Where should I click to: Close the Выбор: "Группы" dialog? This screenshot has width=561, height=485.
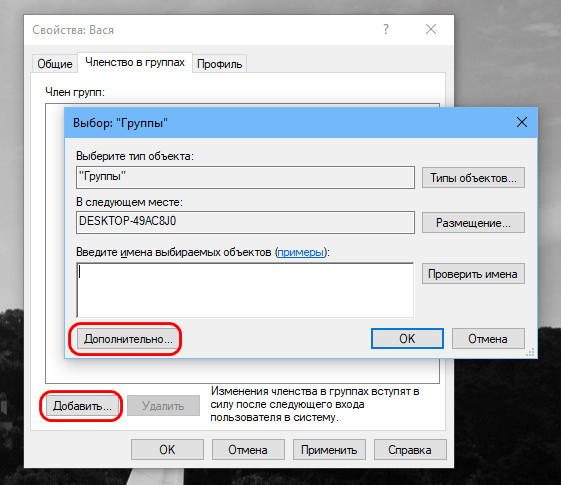522,122
